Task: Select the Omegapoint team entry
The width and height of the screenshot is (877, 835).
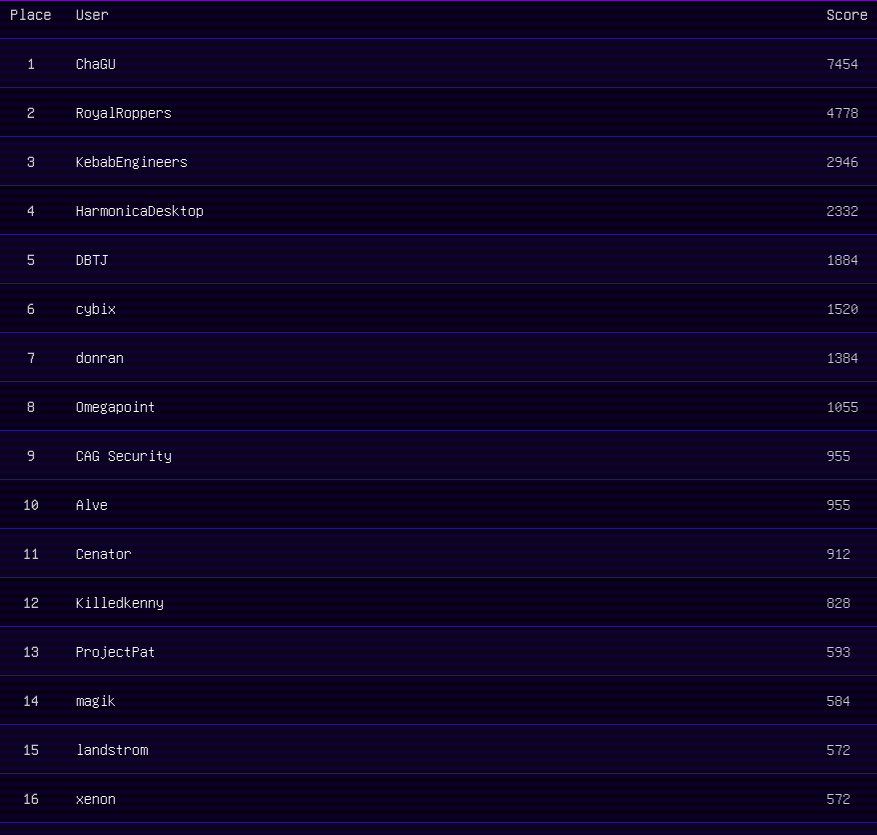Action: [115, 407]
